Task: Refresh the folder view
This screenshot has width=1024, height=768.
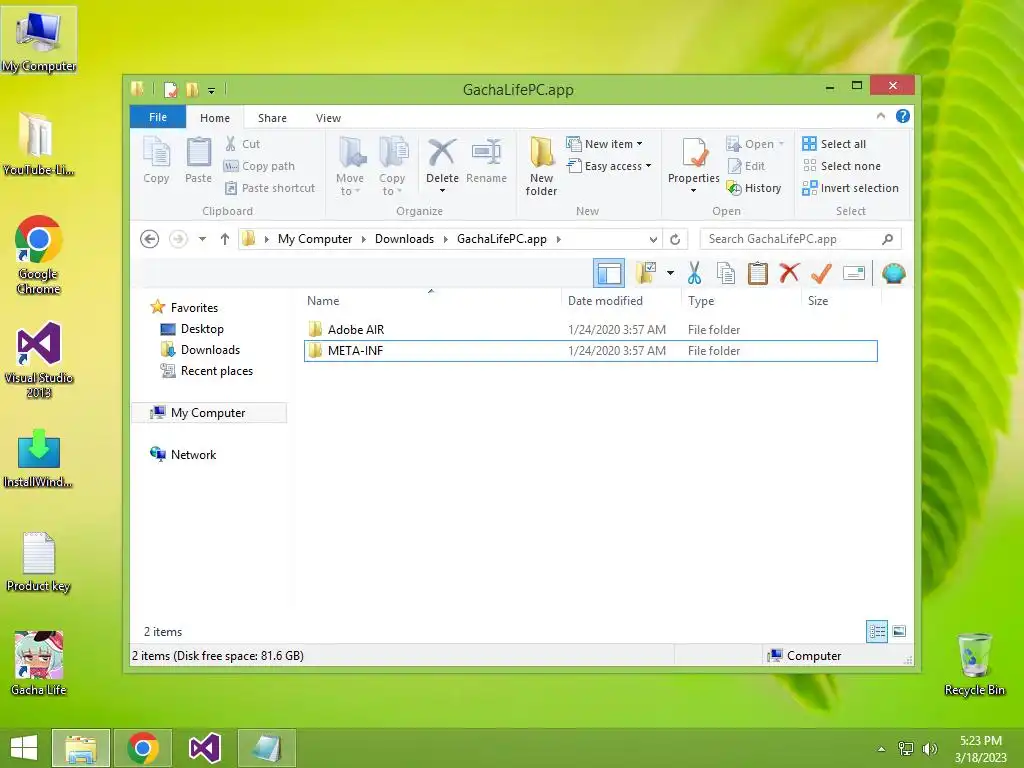Action: pyautogui.click(x=675, y=240)
